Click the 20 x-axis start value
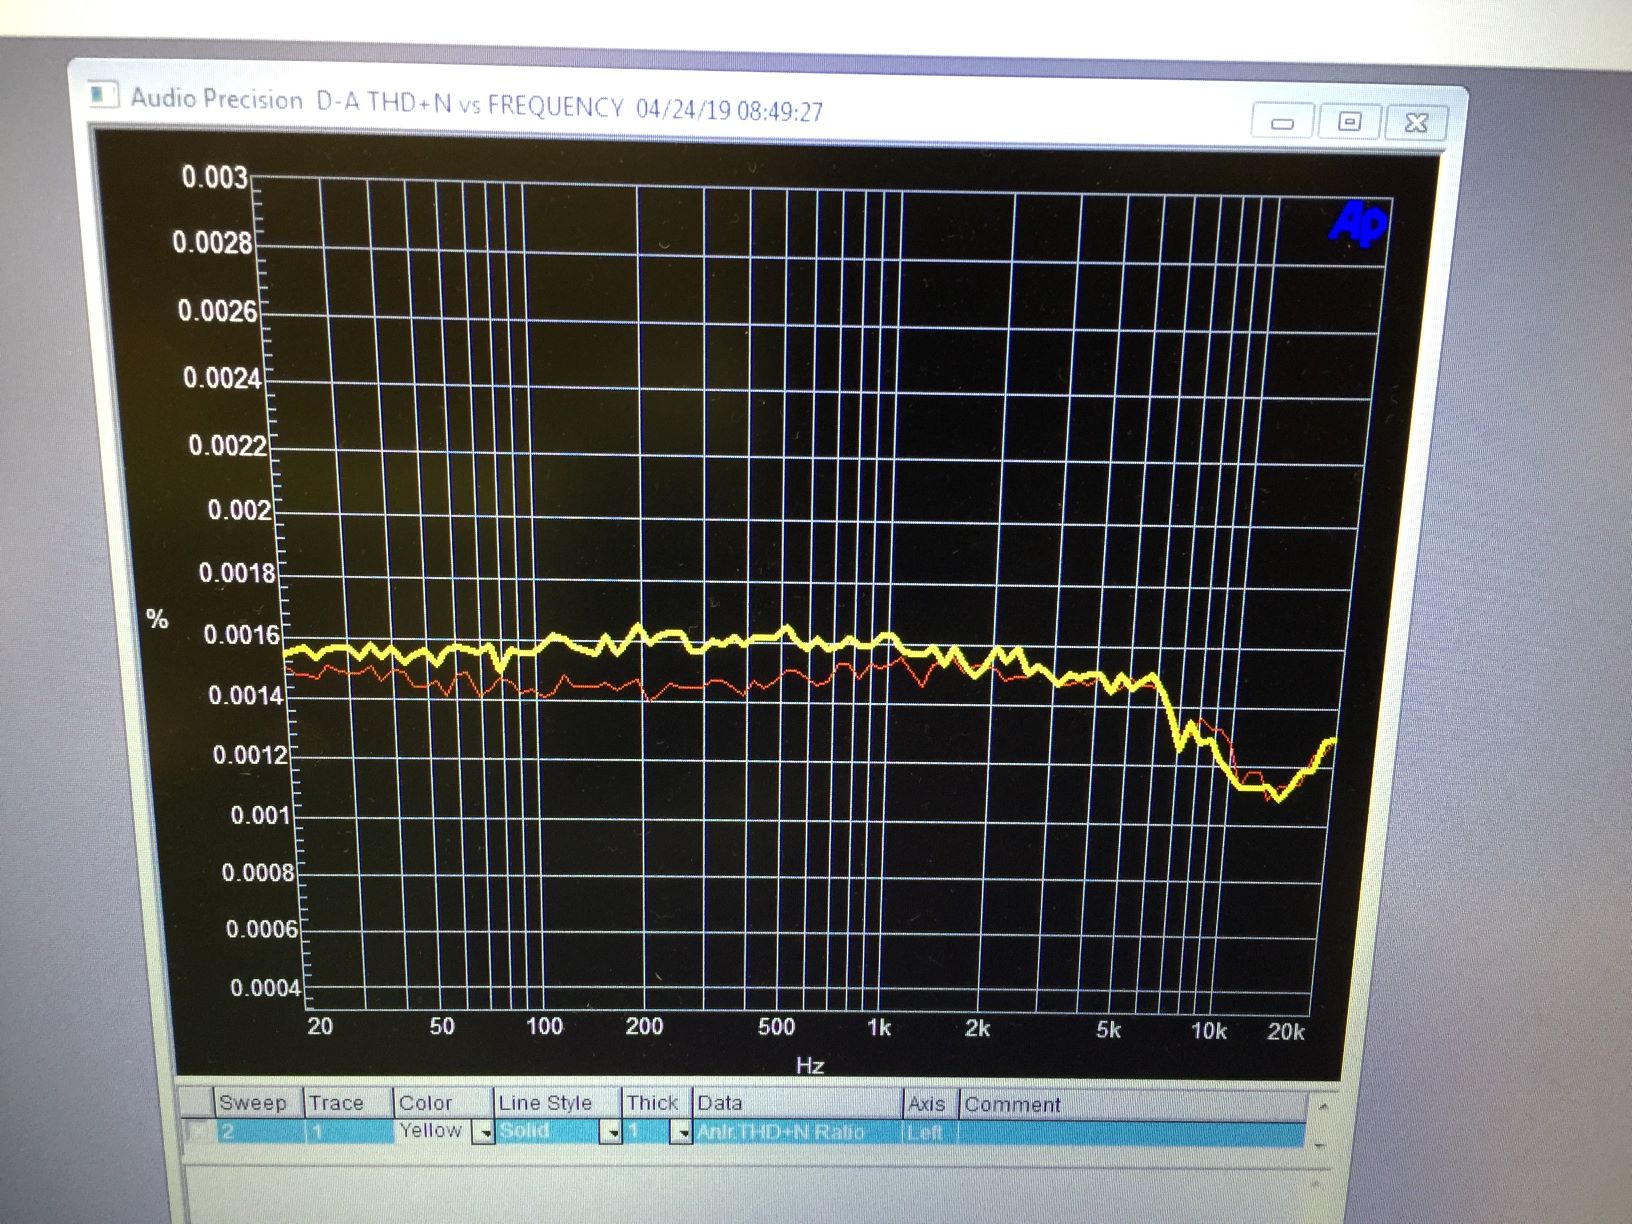Image resolution: width=1632 pixels, height=1224 pixels. (x=320, y=1025)
